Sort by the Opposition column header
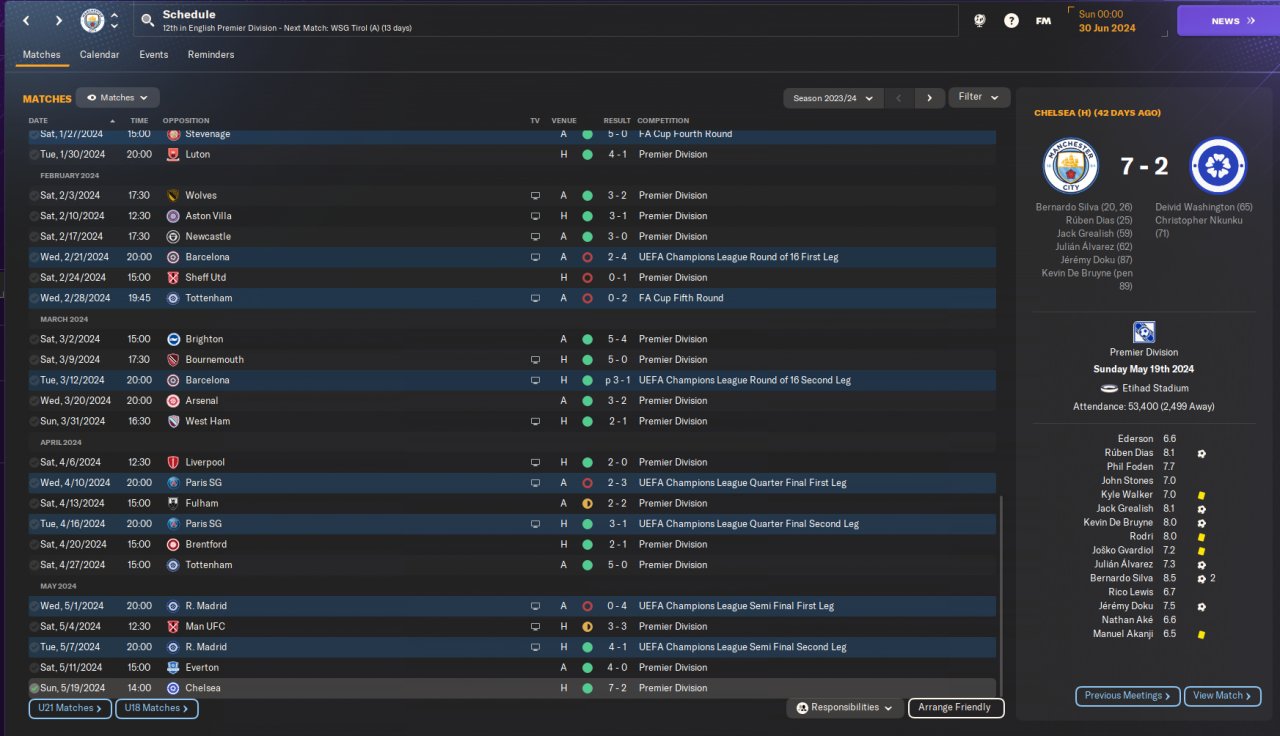The image size is (1280, 736). [x=186, y=121]
